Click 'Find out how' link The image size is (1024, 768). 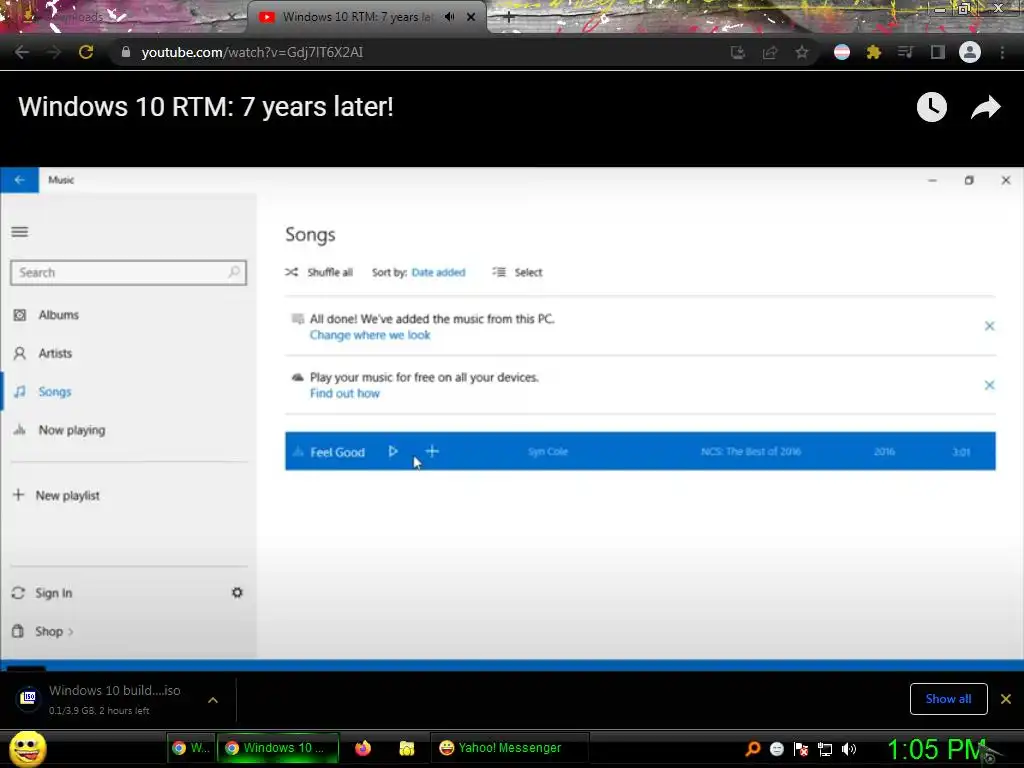[344, 393]
